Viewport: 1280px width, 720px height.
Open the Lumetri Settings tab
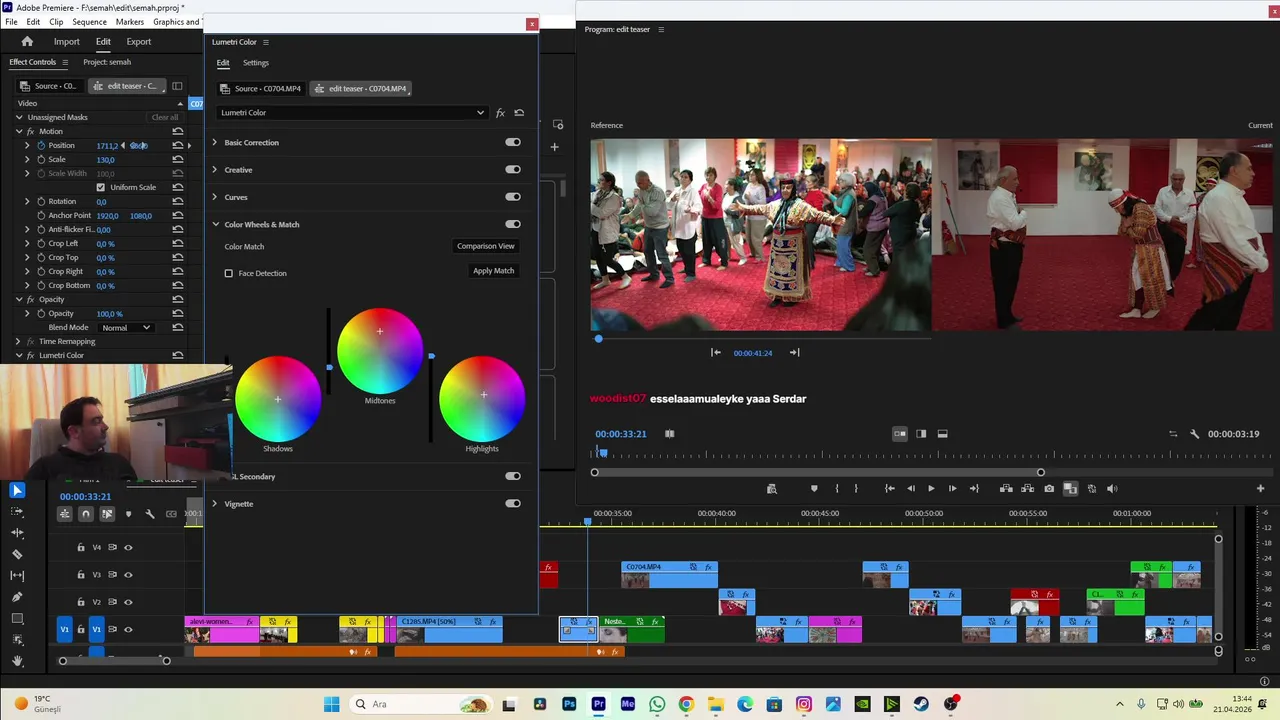coord(256,63)
